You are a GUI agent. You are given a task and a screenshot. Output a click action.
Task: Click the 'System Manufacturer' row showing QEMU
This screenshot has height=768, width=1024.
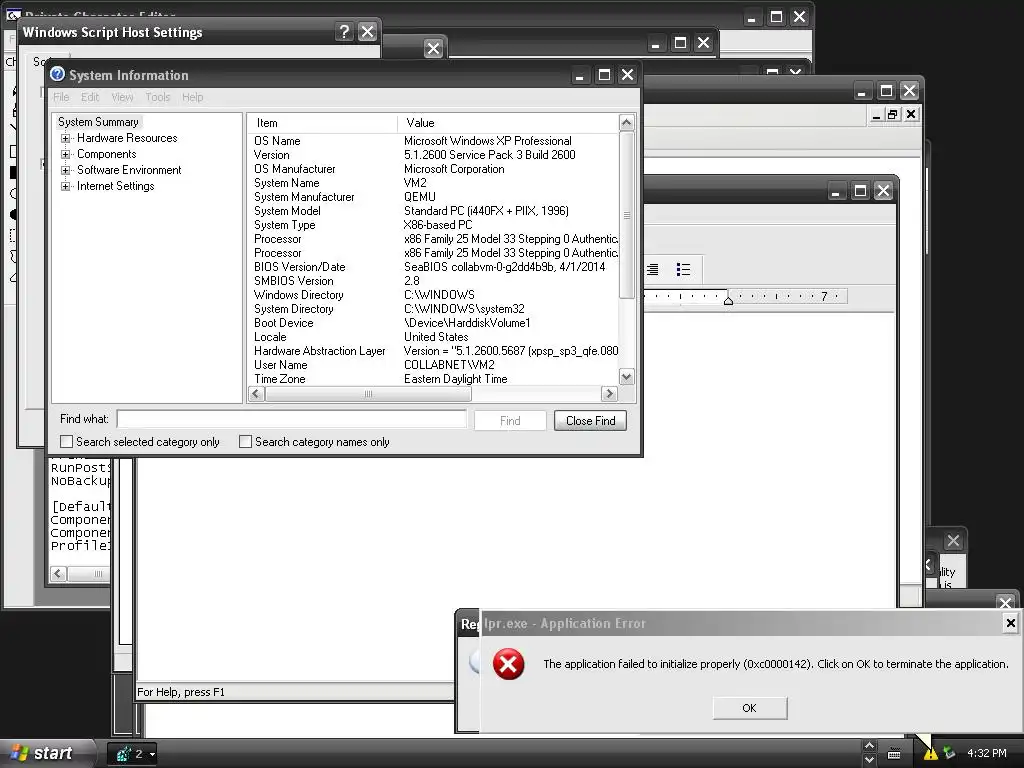click(x=434, y=197)
